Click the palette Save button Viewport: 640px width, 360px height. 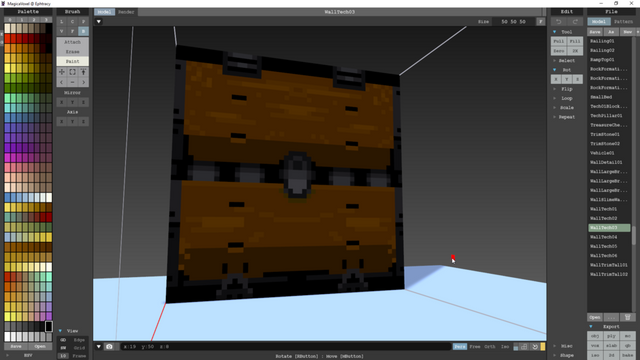(x=16, y=347)
